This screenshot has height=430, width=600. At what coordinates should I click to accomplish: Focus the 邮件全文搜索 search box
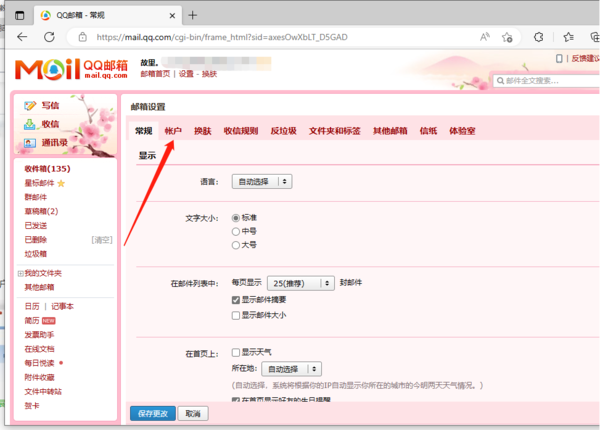pos(546,81)
